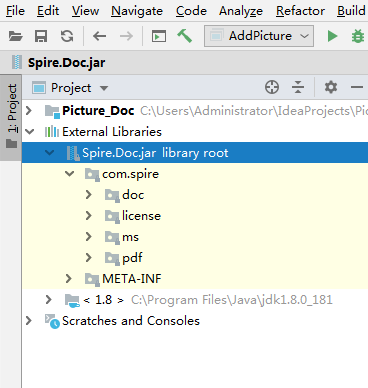Image resolution: width=368 pixels, height=388 pixels.
Task: Expand the Picture_Doc project node
Action: [x=29, y=110]
